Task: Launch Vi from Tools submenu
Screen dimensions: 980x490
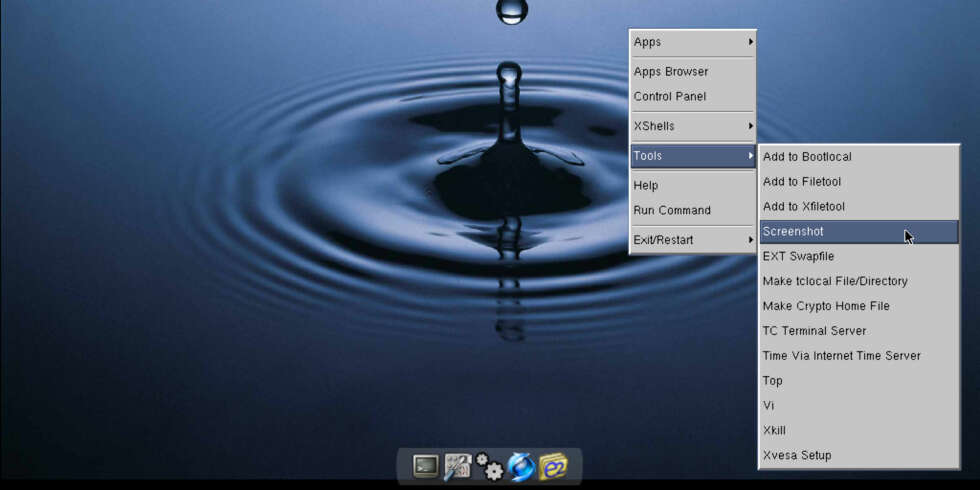Action: click(x=859, y=406)
